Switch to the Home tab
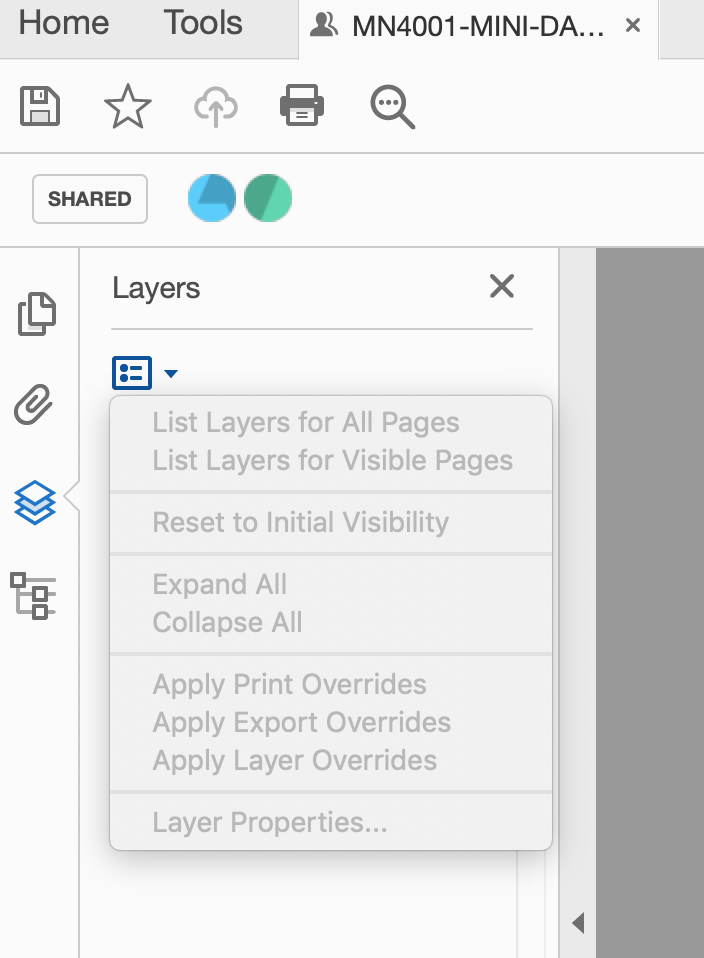This screenshot has width=704, height=958. (x=62, y=23)
